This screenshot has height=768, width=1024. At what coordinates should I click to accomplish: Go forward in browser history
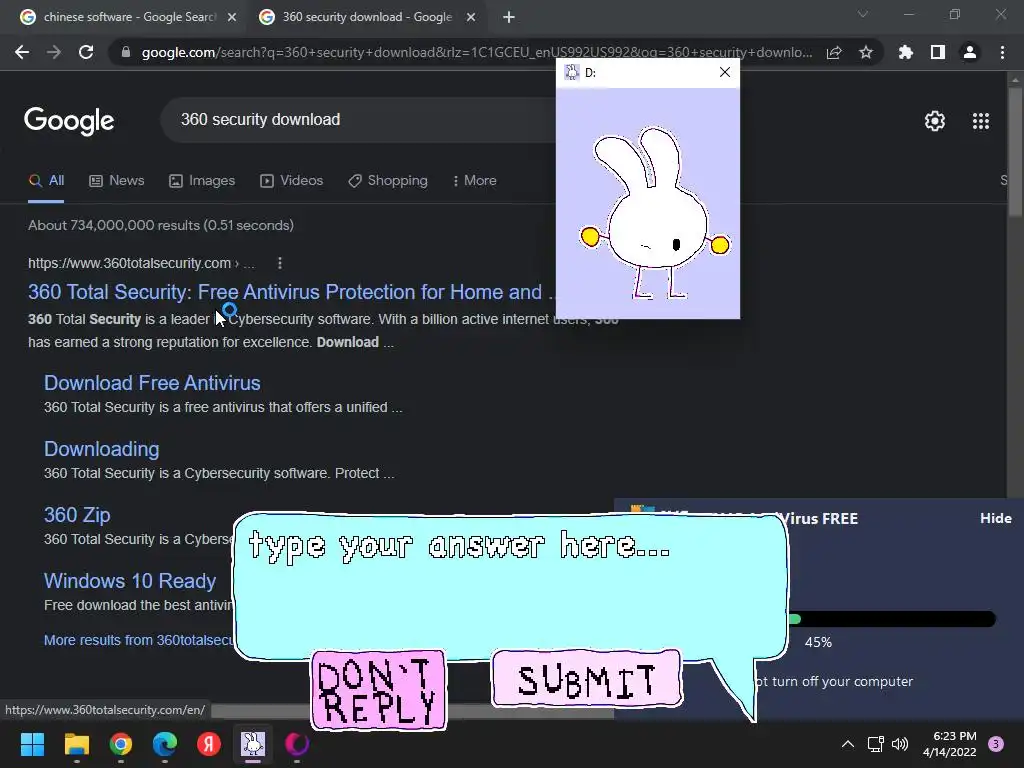[54, 52]
